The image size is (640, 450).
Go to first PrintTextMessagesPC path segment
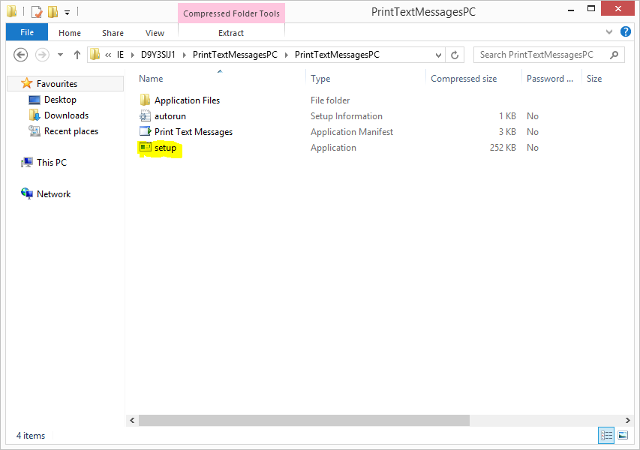(235, 55)
